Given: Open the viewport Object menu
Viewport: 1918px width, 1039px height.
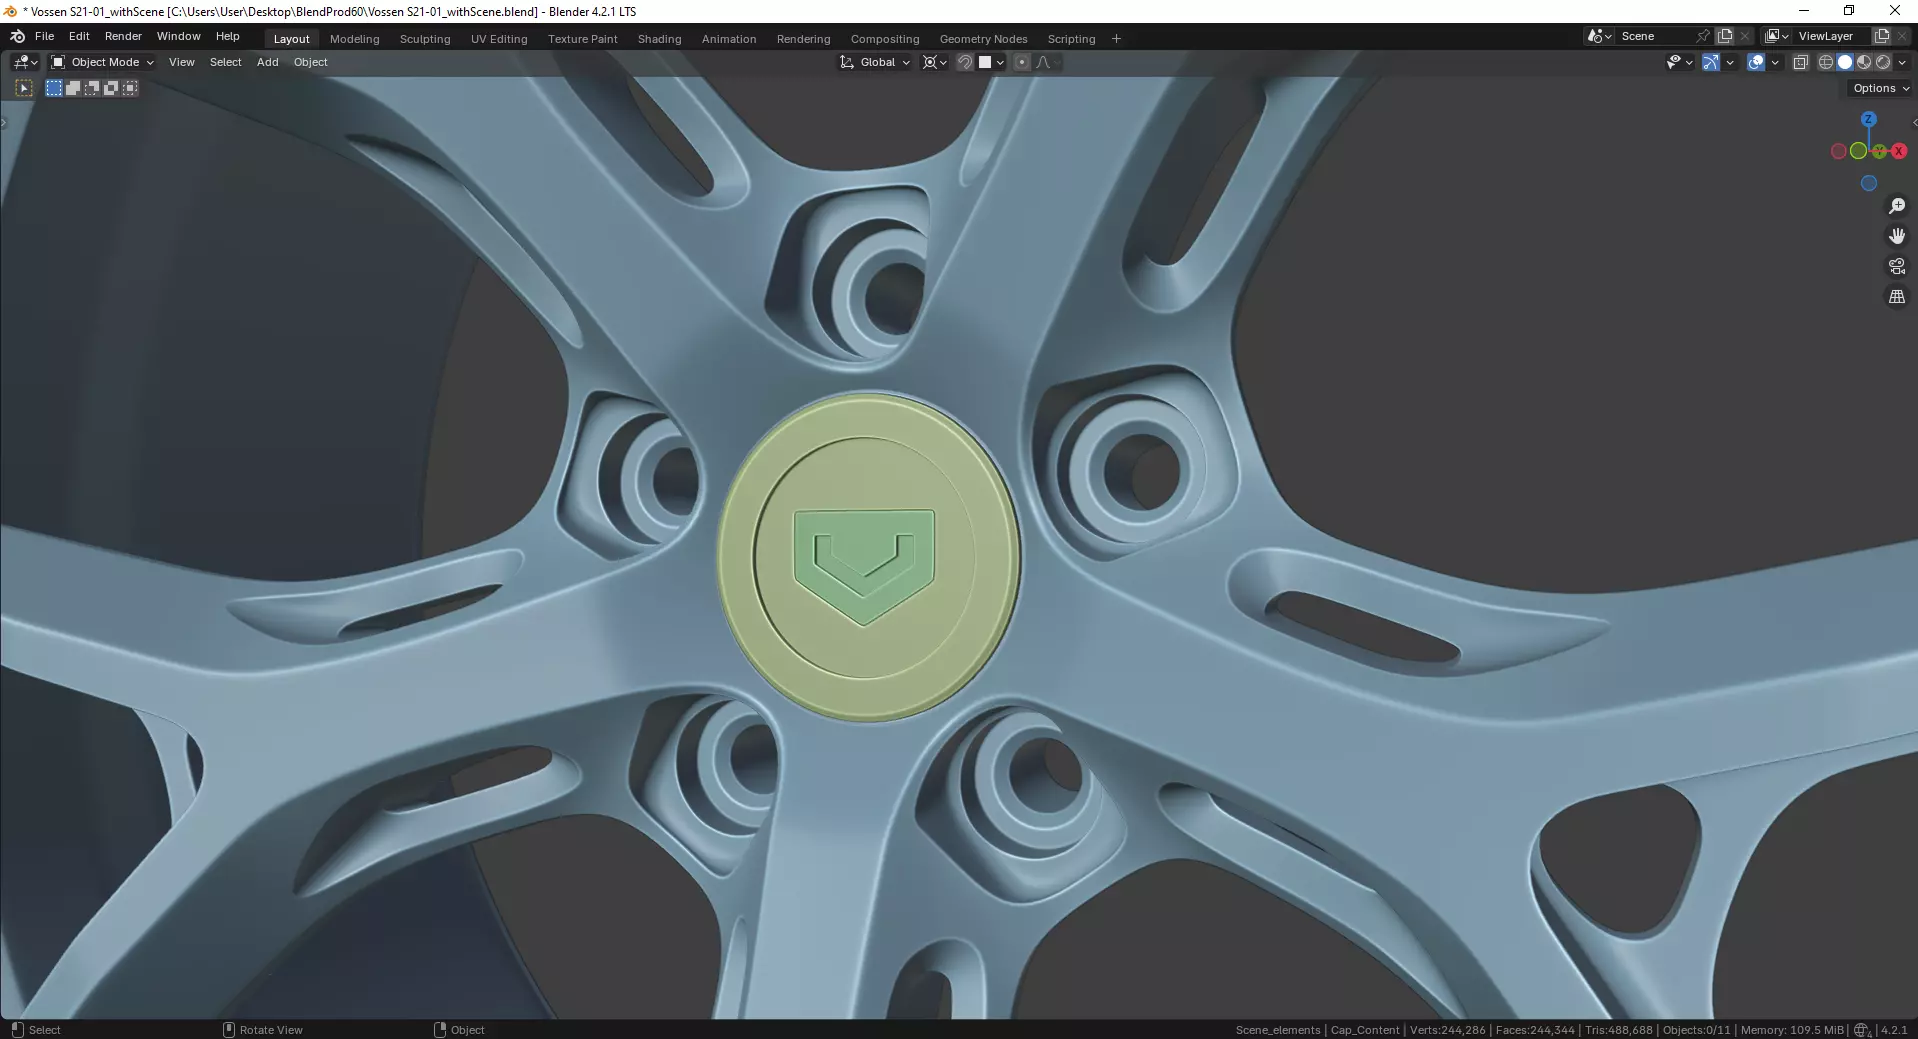Looking at the screenshot, I should tap(310, 62).
